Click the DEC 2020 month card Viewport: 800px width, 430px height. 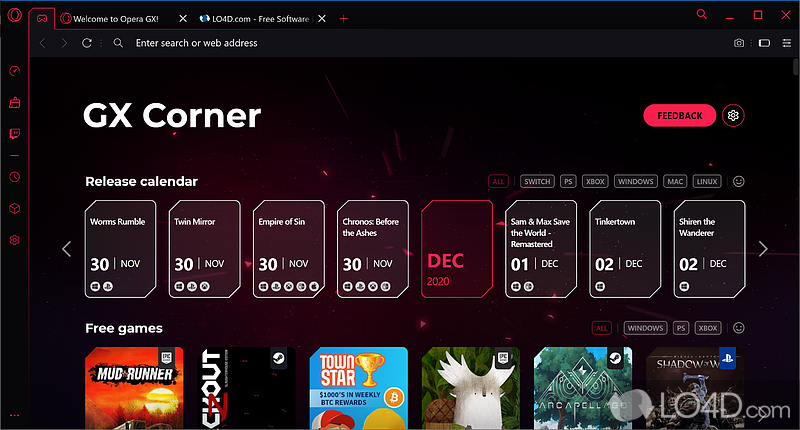pos(457,249)
